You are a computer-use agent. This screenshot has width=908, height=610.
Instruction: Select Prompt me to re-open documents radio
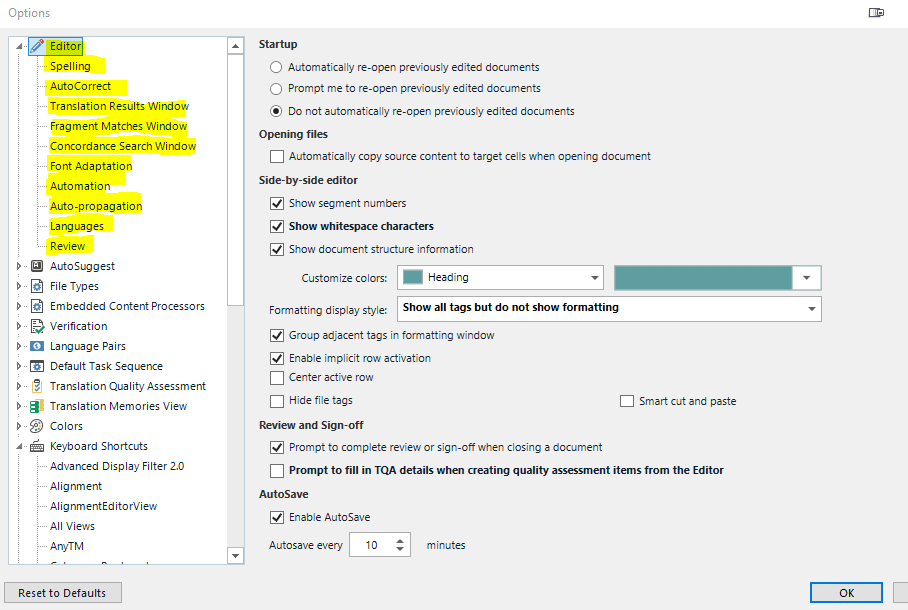[x=277, y=89]
